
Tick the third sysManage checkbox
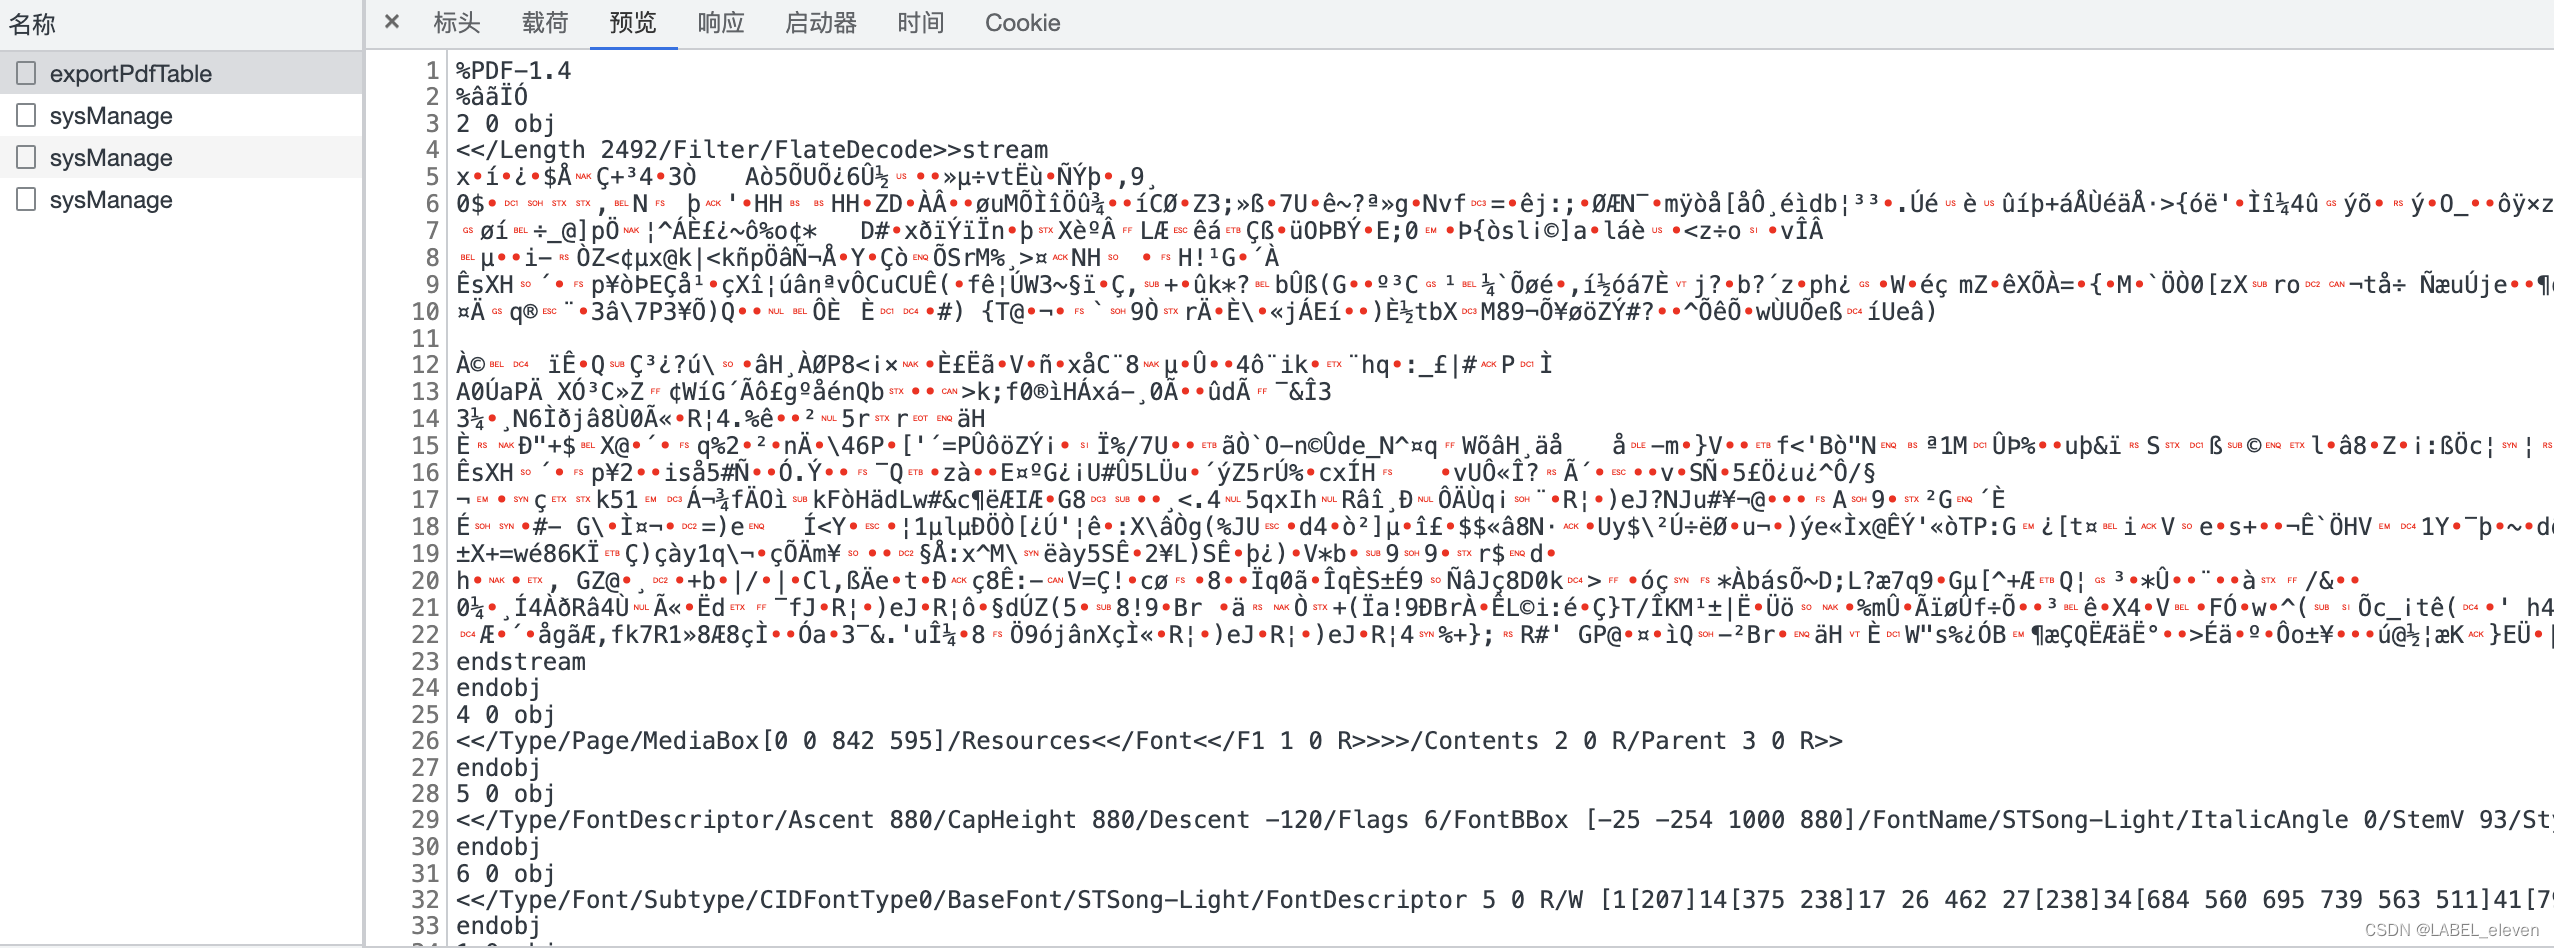(26, 199)
